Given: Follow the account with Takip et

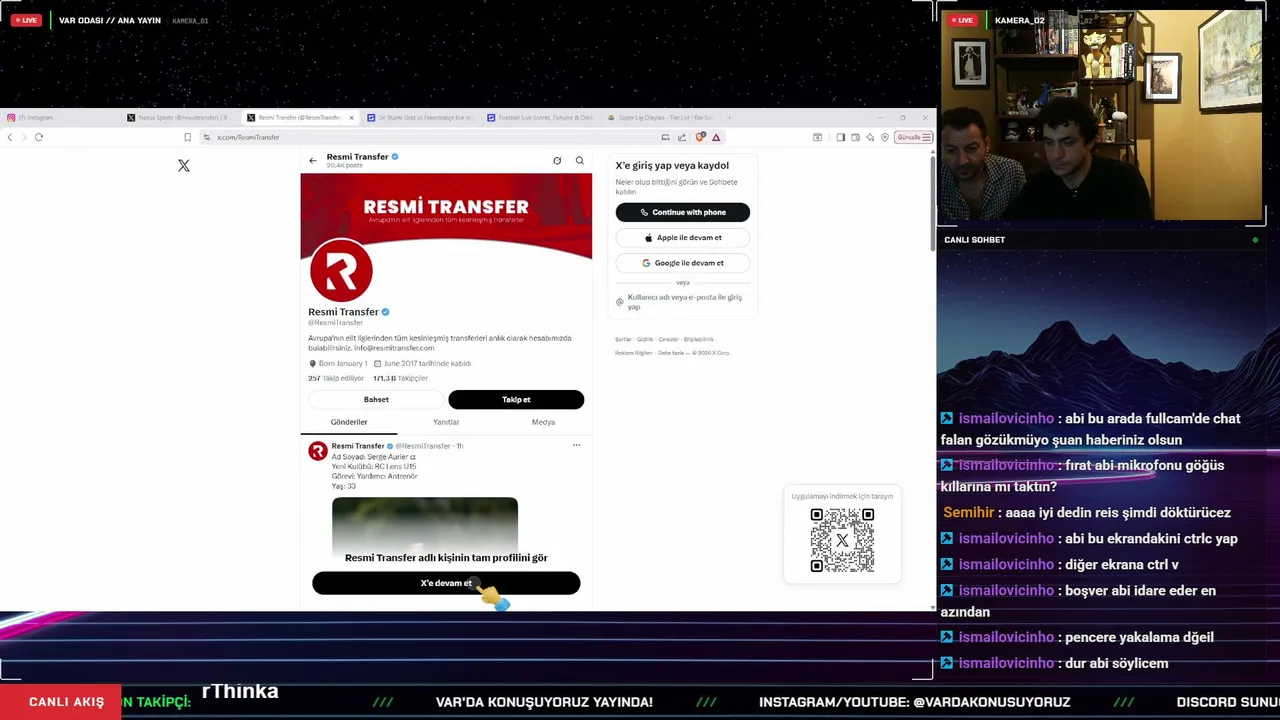Looking at the screenshot, I should (516, 400).
